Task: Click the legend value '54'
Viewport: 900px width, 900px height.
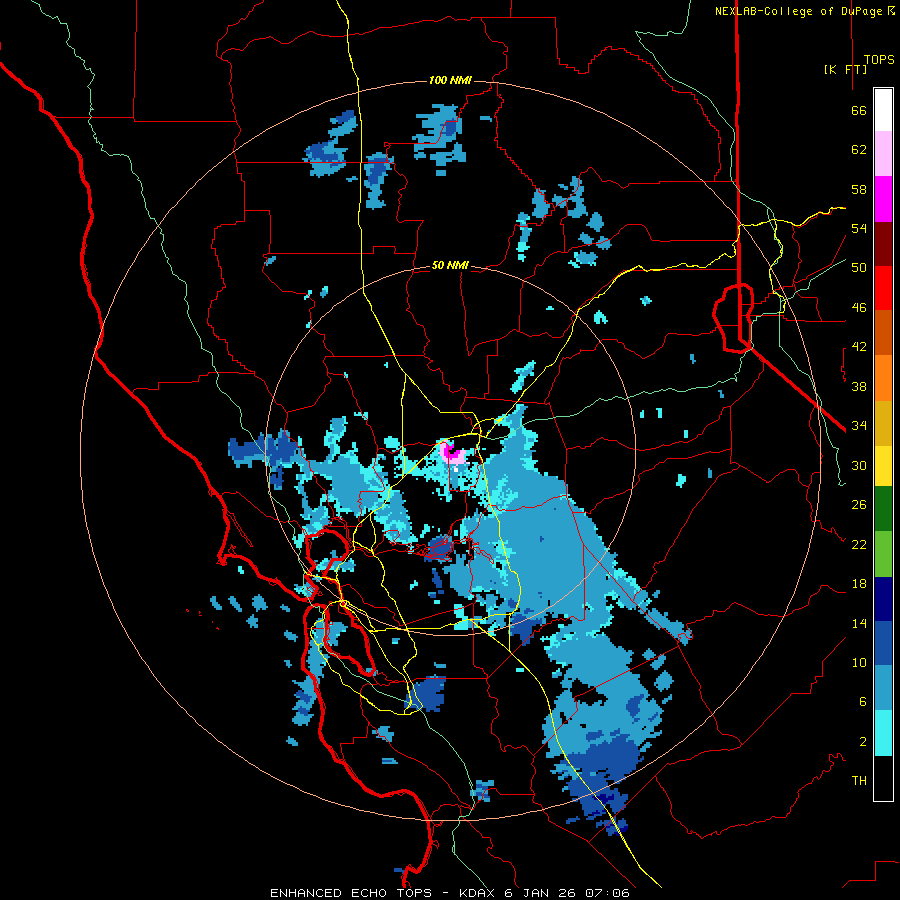Action: pos(859,228)
